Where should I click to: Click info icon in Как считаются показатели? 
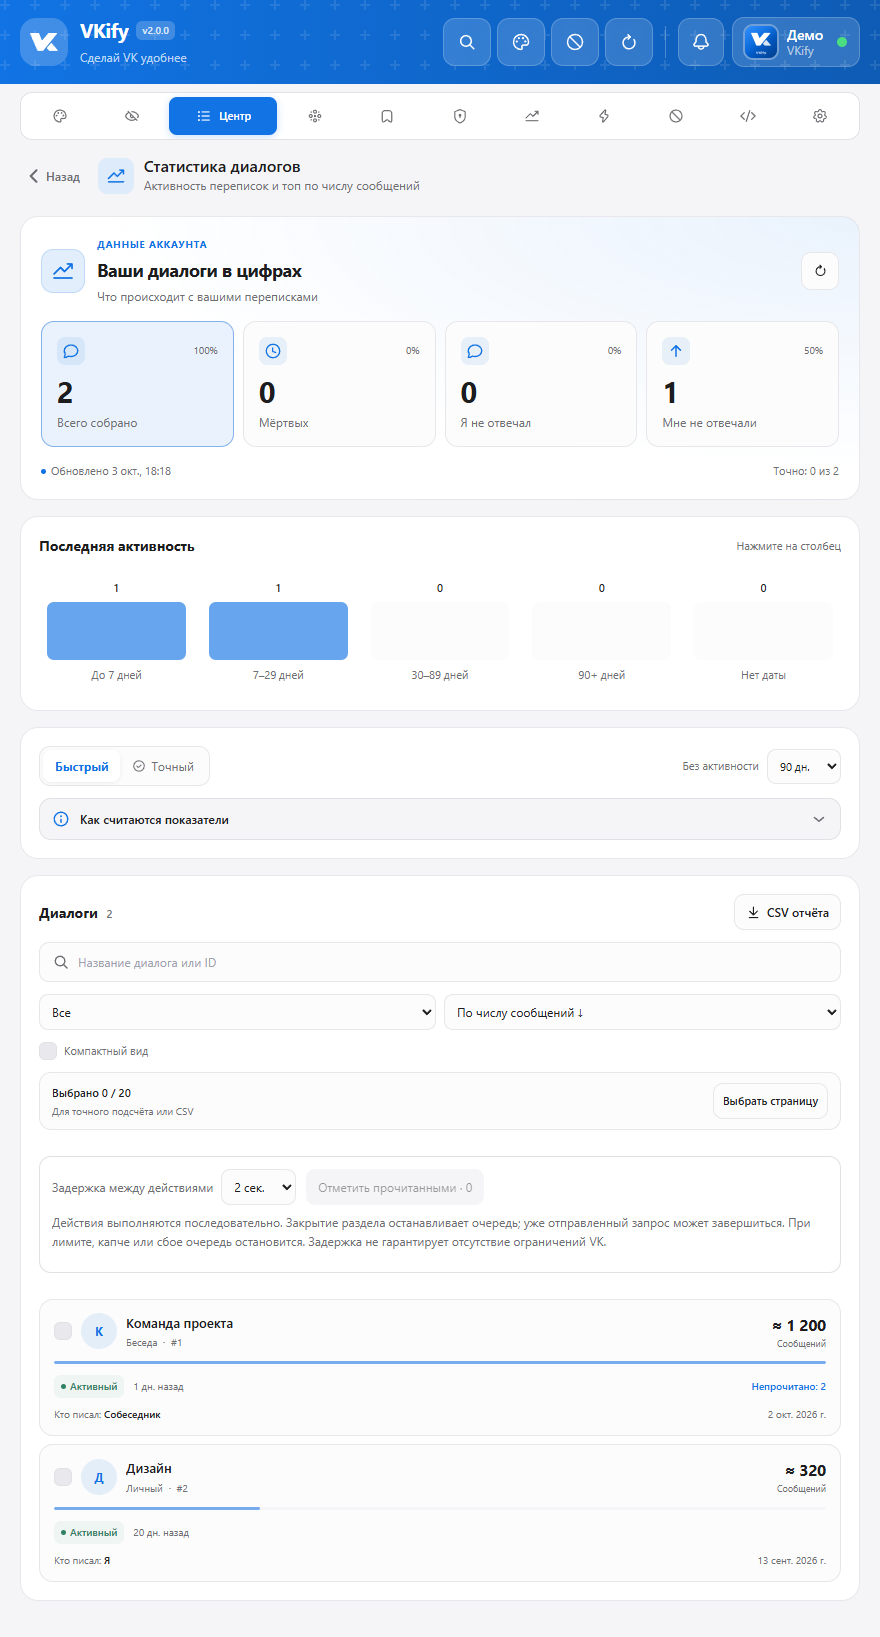[x=61, y=819]
